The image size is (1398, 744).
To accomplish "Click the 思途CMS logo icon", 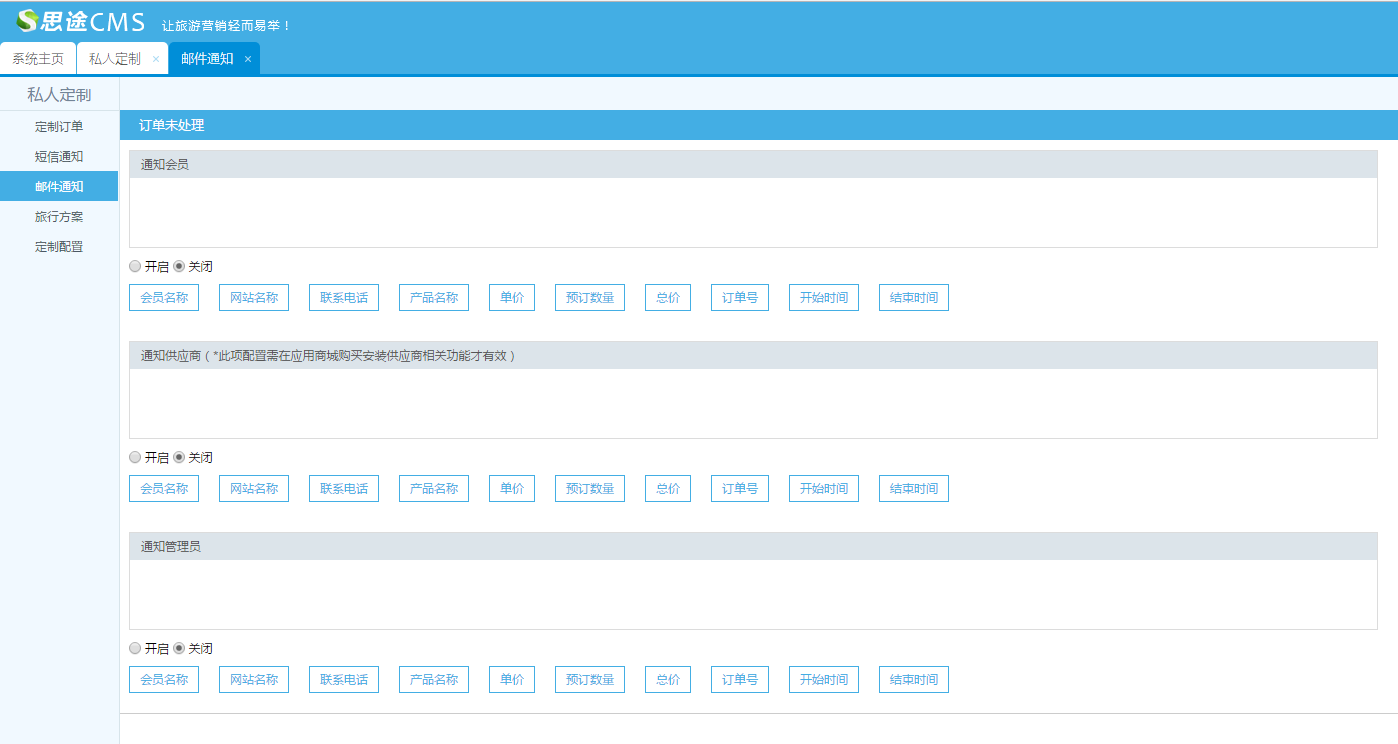I will pyautogui.click(x=27, y=21).
